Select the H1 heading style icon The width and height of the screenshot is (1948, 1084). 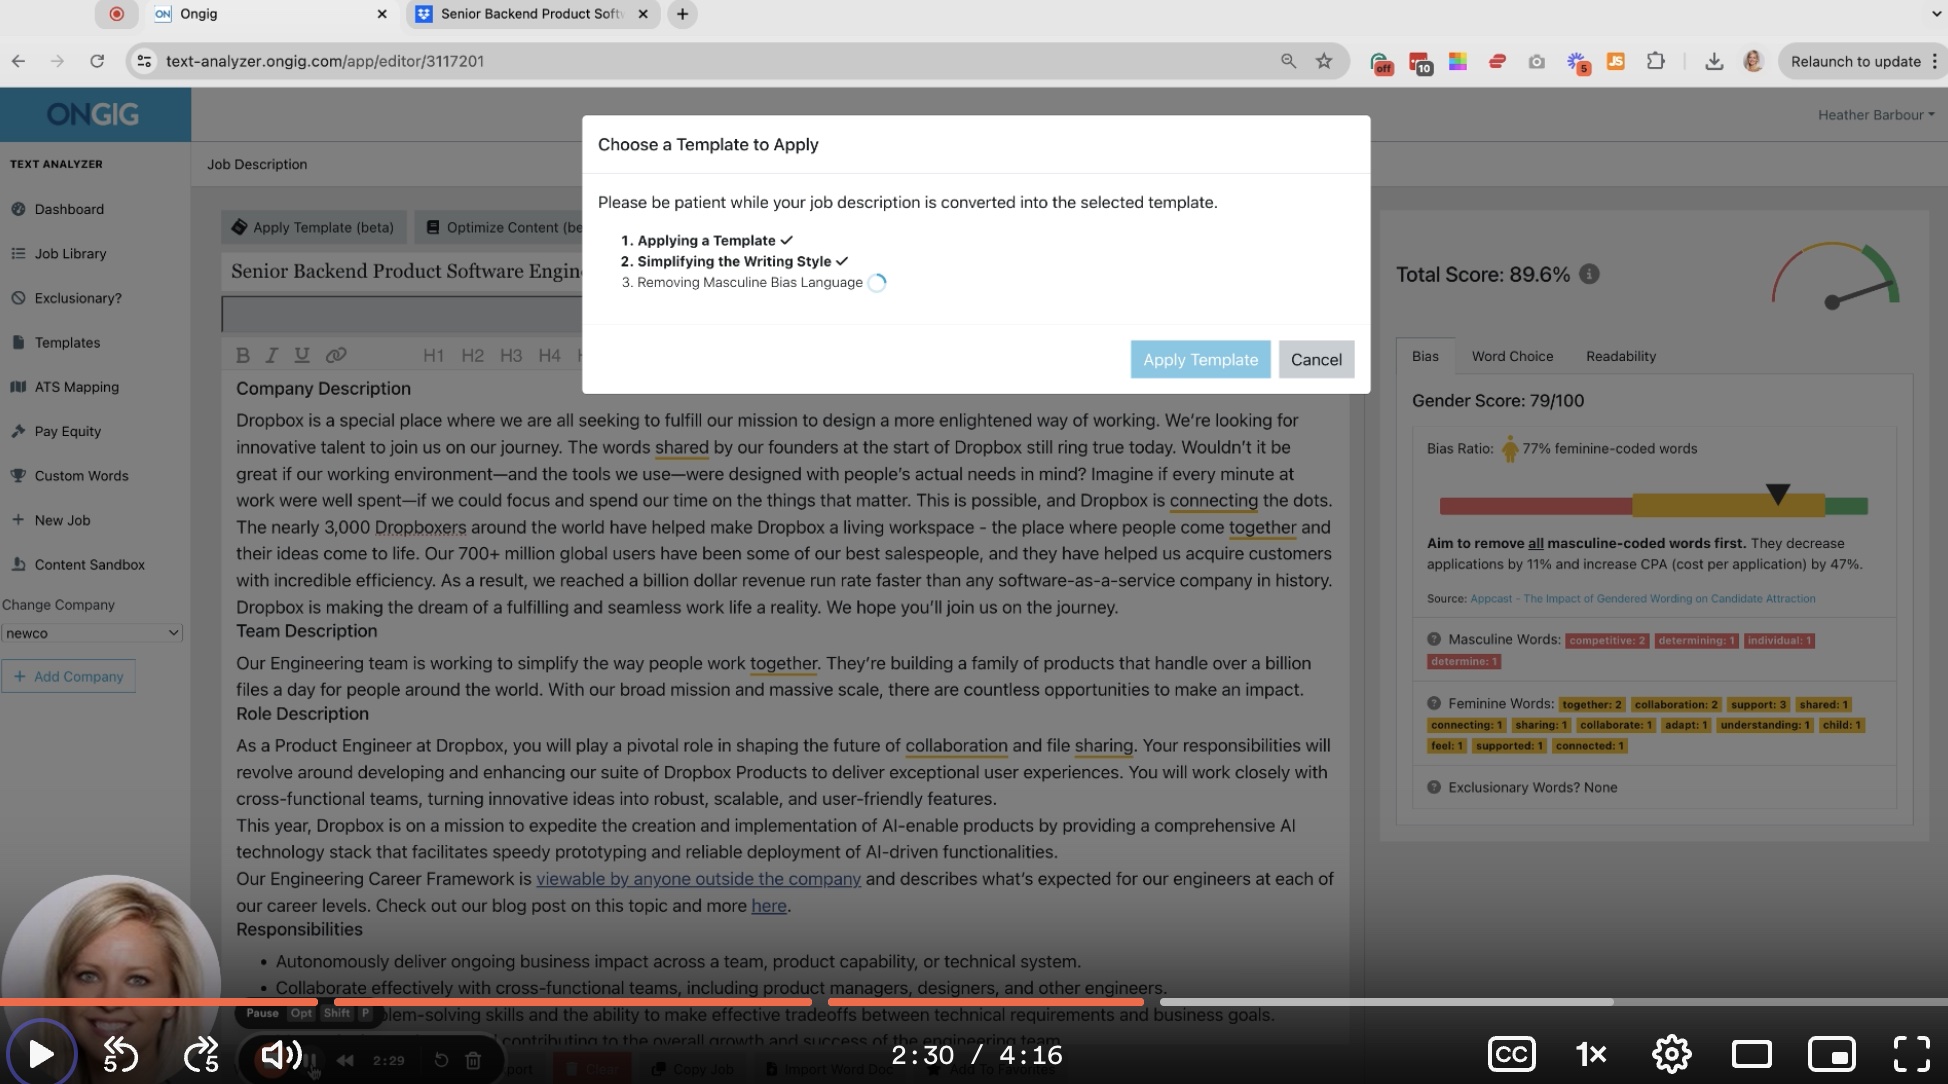tap(432, 354)
